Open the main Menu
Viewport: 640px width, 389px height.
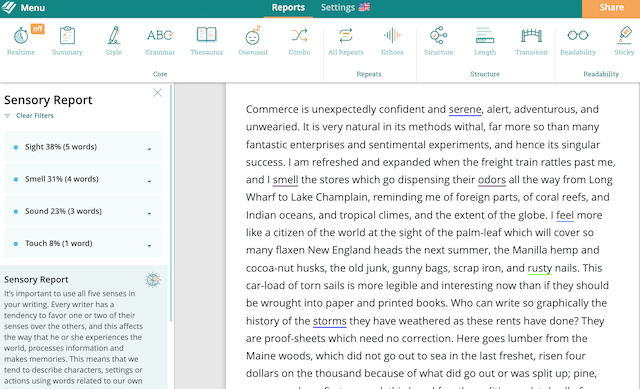click(x=33, y=8)
